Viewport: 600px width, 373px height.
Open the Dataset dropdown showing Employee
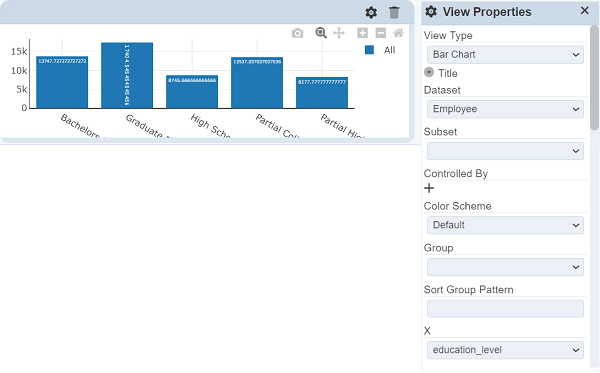[505, 109]
